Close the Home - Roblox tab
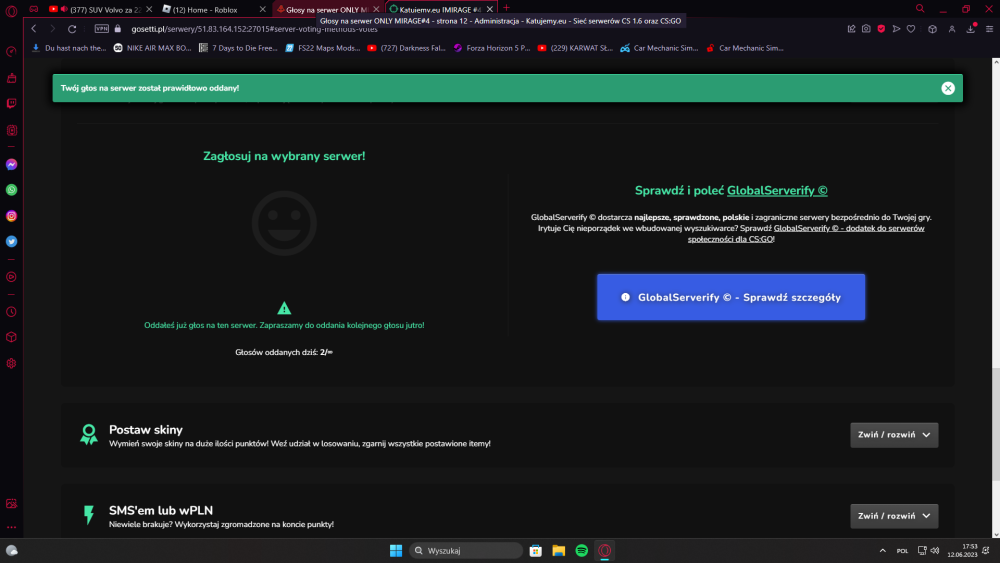The image size is (1000, 563). coord(262,10)
